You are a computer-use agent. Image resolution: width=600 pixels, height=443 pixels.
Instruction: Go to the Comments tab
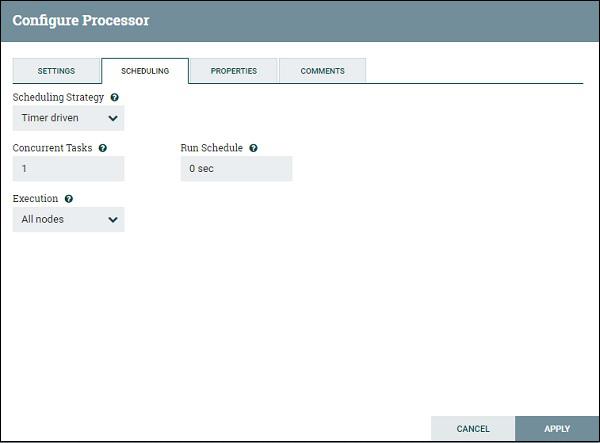point(323,71)
